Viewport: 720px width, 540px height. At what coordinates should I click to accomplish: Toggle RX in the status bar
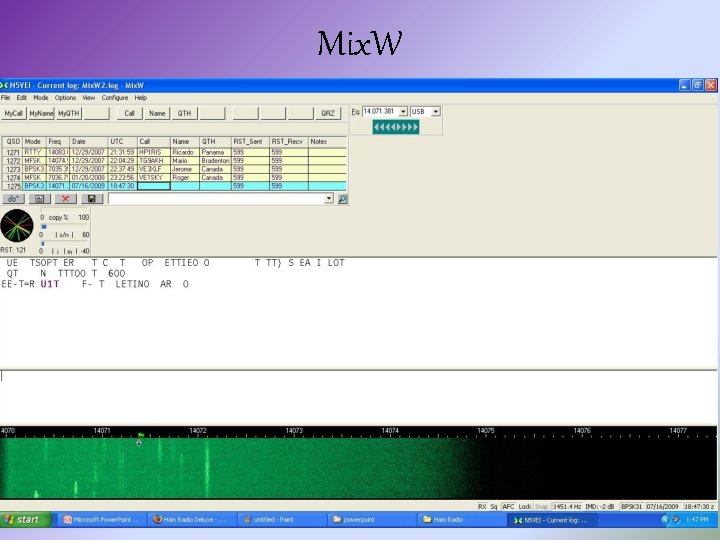(x=482, y=506)
